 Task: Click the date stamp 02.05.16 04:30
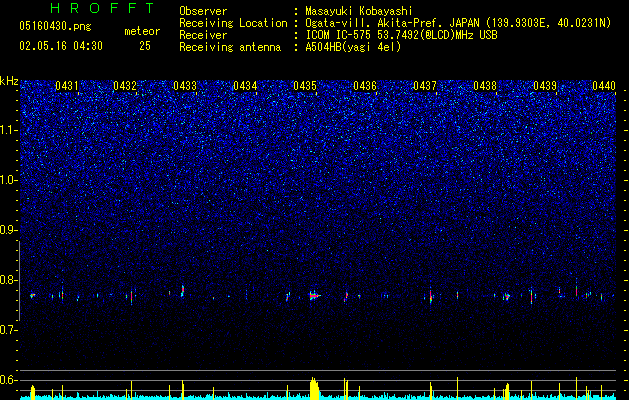pos(61,46)
